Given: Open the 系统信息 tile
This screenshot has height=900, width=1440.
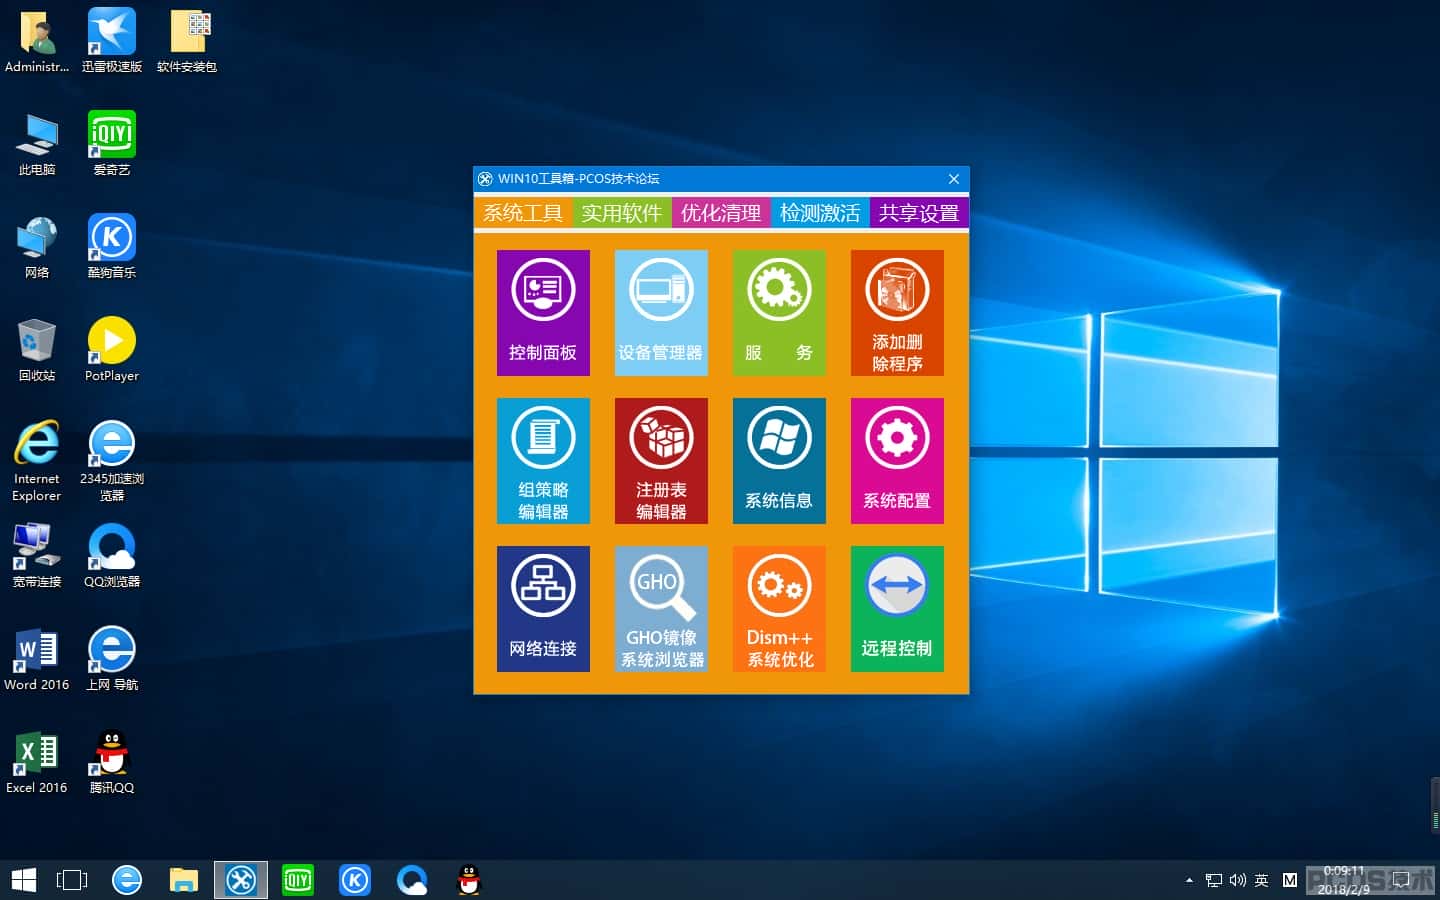Looking at the screenshot, I should pos(779,461).
